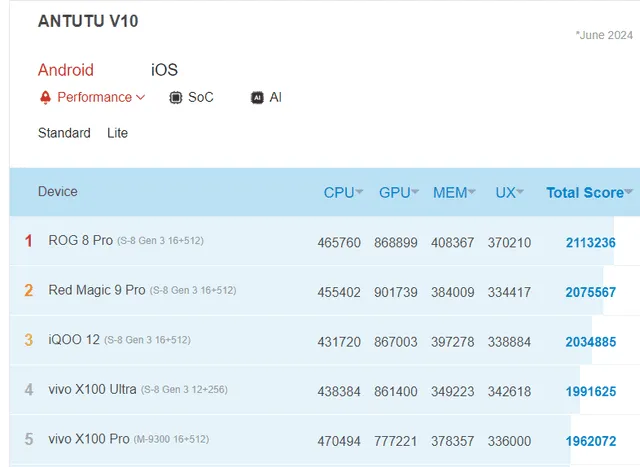Click rank number 2 in the table
The image size is (640, 467).
pyautogui.click(x=29, y=290)
